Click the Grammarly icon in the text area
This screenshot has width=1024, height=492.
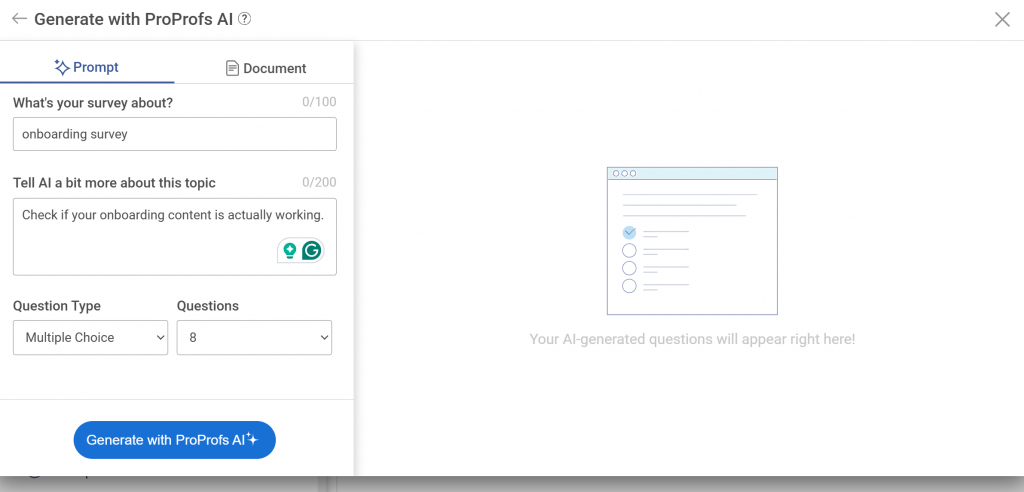pos(311,251)
